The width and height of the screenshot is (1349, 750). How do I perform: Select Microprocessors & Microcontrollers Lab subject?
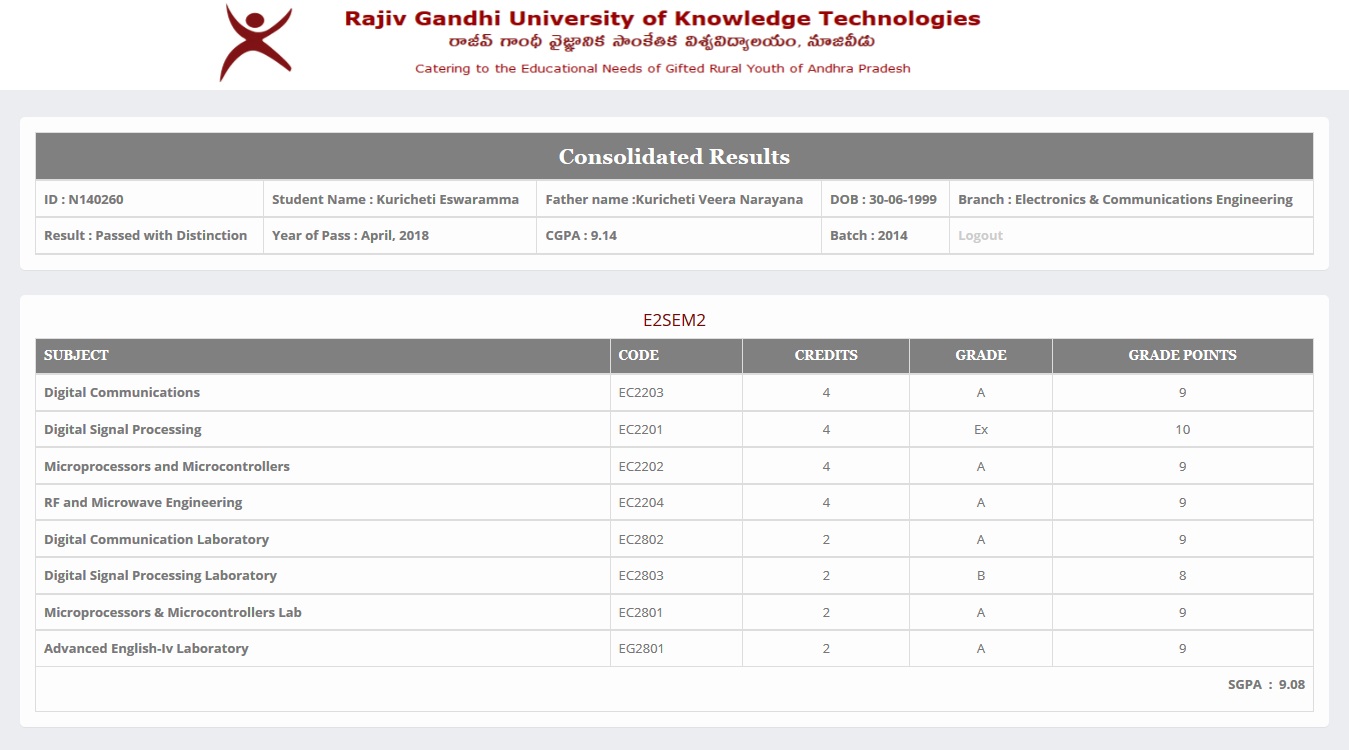(x=172, y=612)
